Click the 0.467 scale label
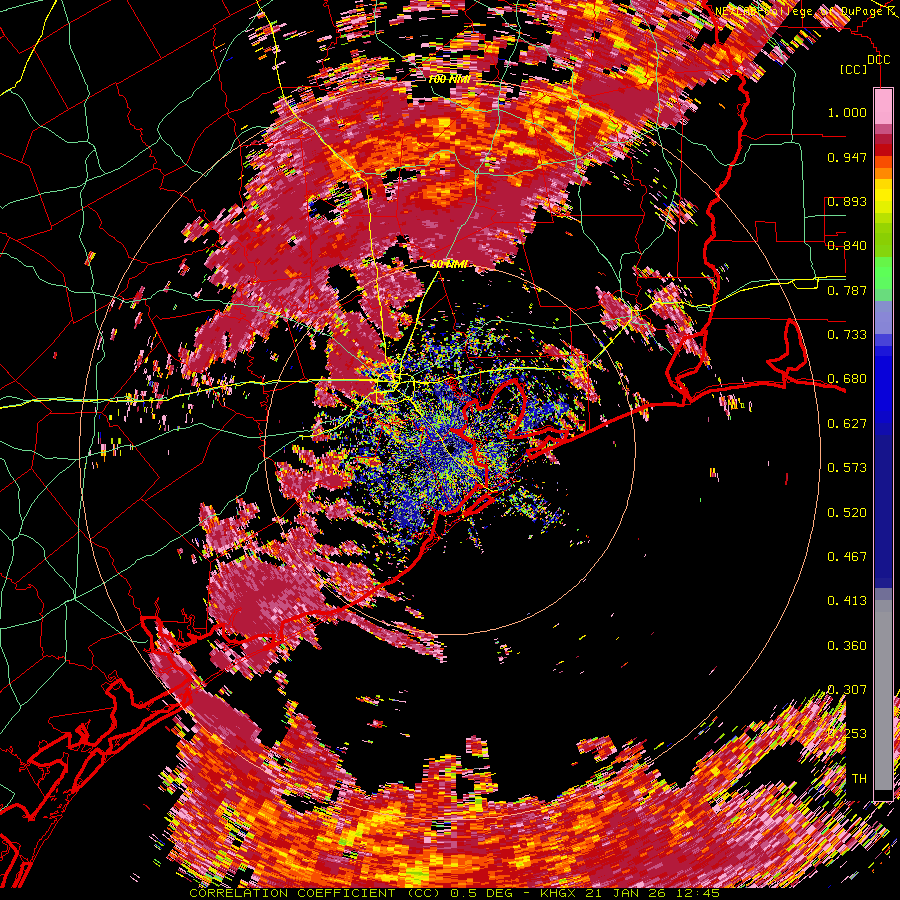 click(x=847, y=557)
